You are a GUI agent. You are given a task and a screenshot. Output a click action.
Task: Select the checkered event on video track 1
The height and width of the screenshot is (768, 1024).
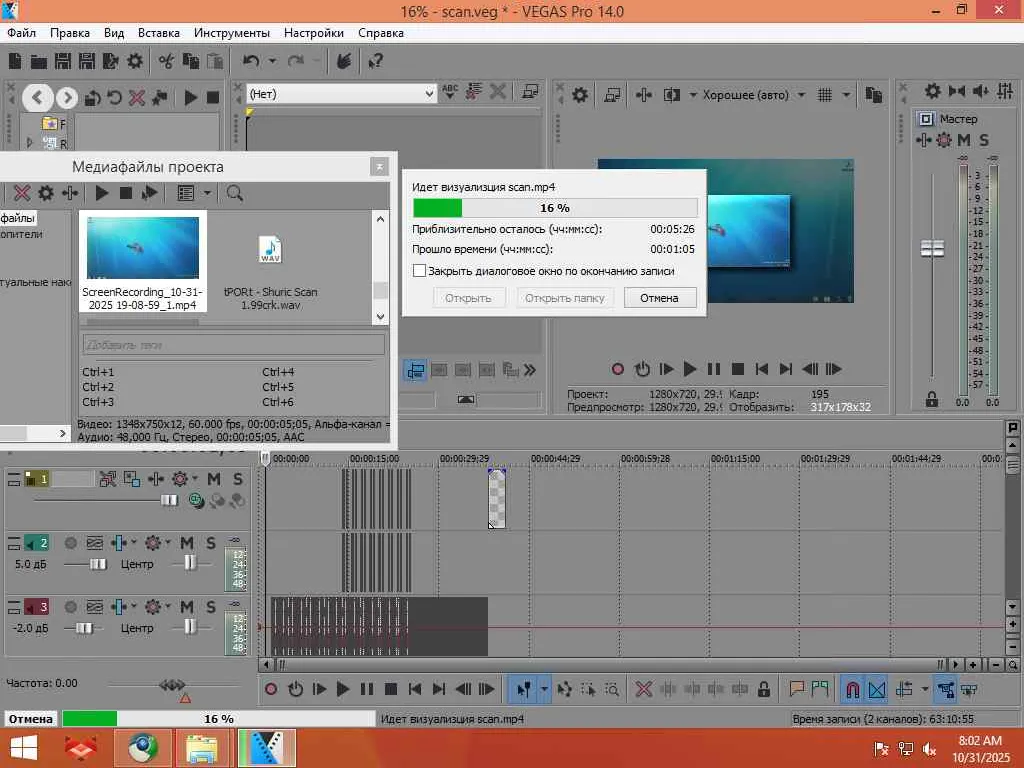click(496, 498)
